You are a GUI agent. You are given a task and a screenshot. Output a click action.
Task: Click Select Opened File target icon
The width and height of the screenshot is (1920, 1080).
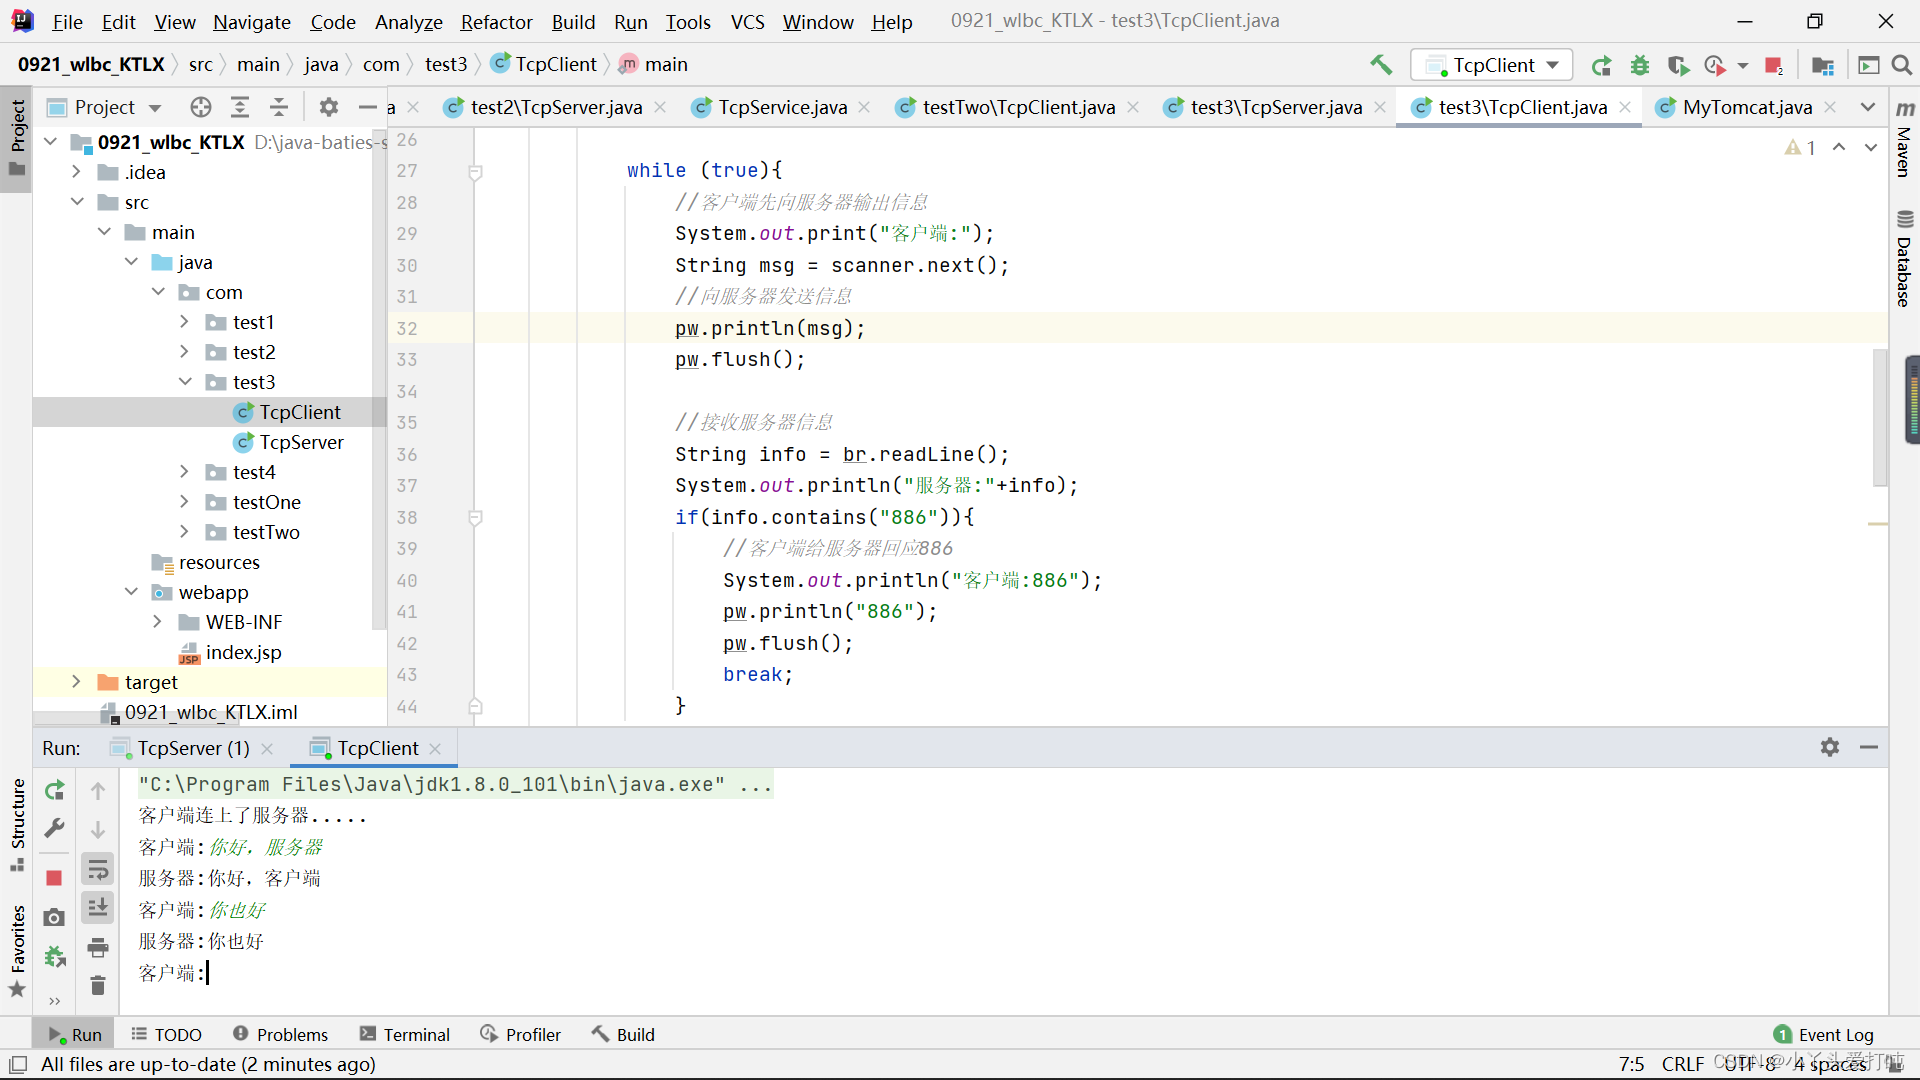[x=201, y=107]
